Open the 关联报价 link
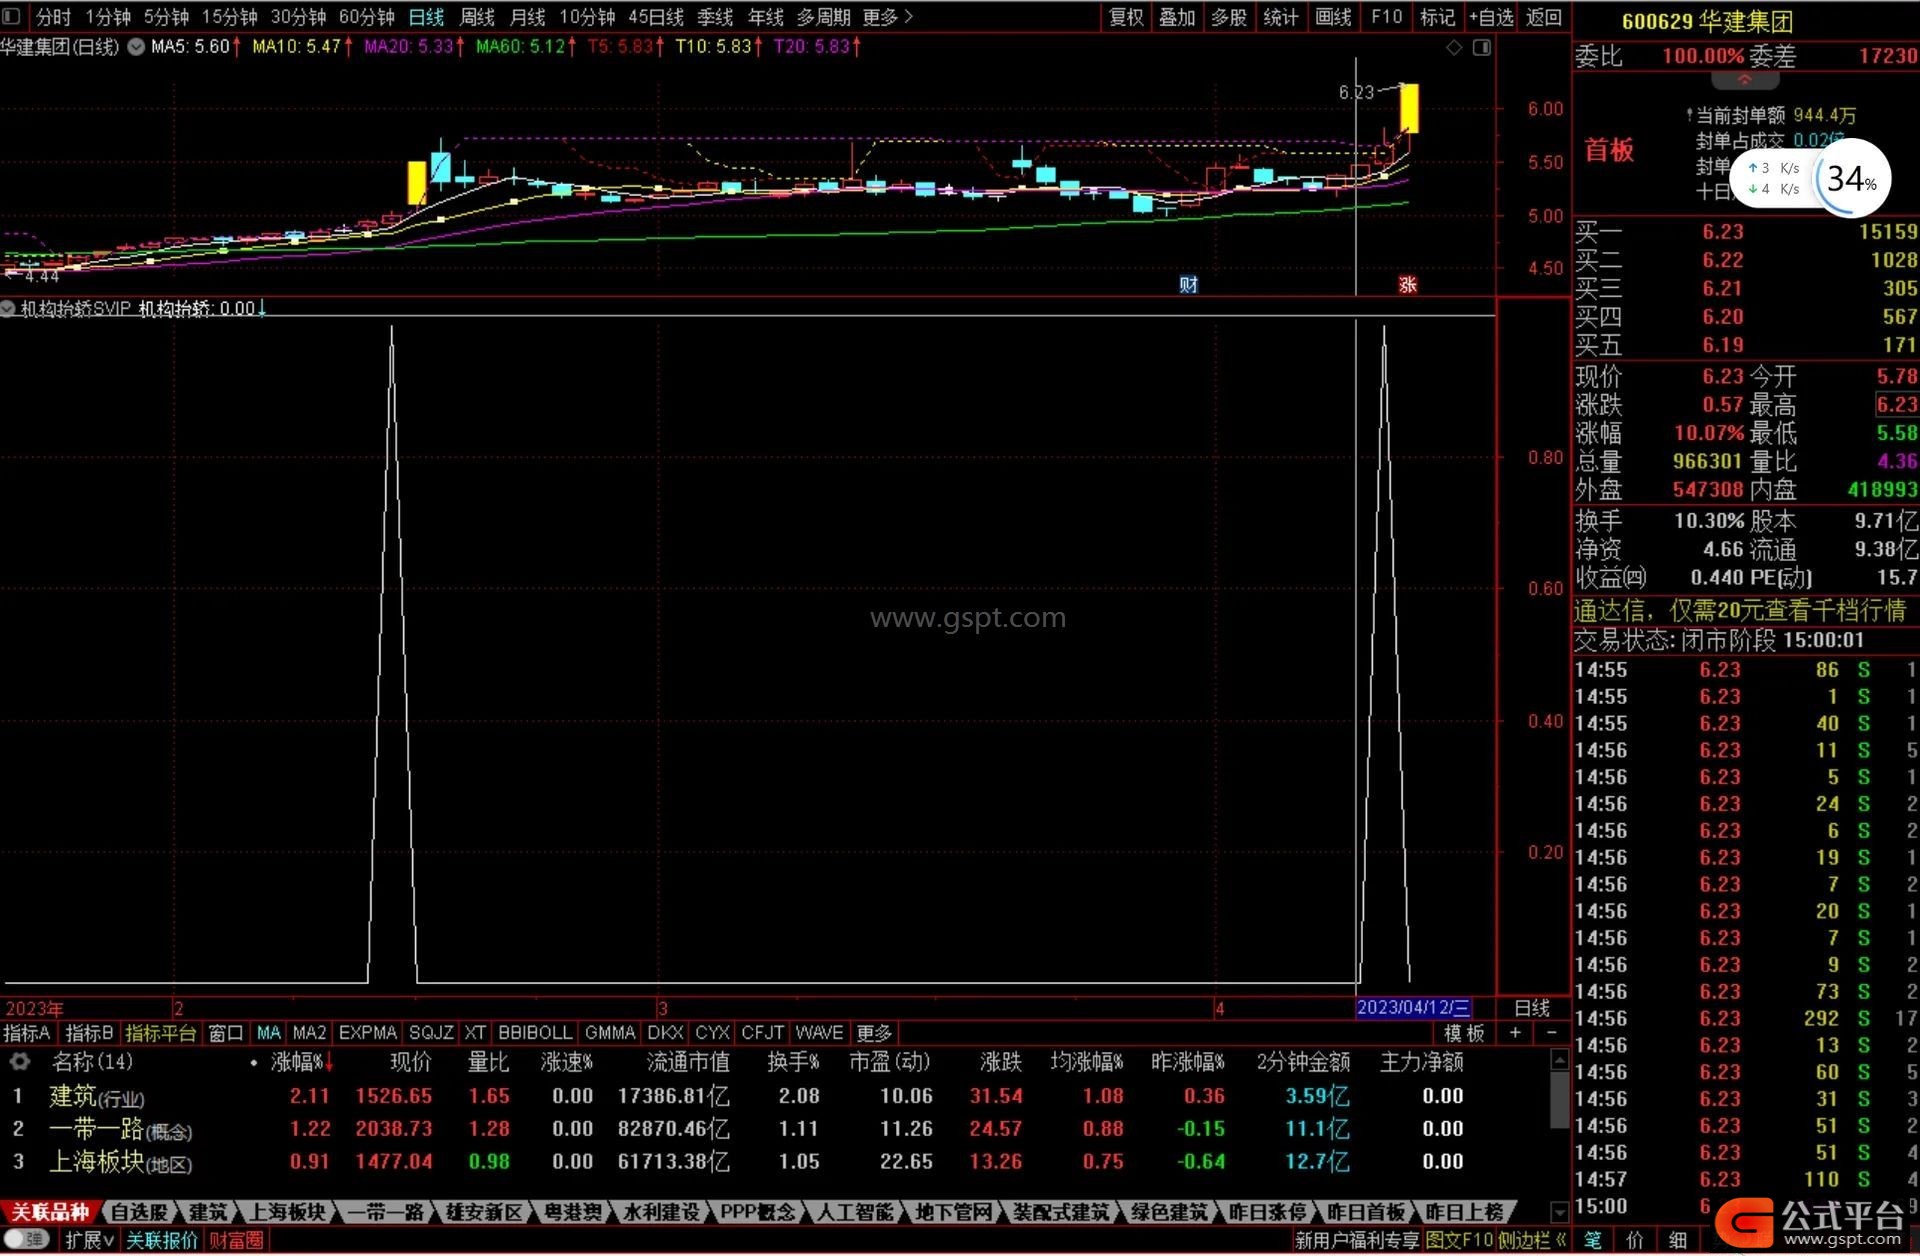The width and height of the screenshot is (1920, 1256). 162,1240
